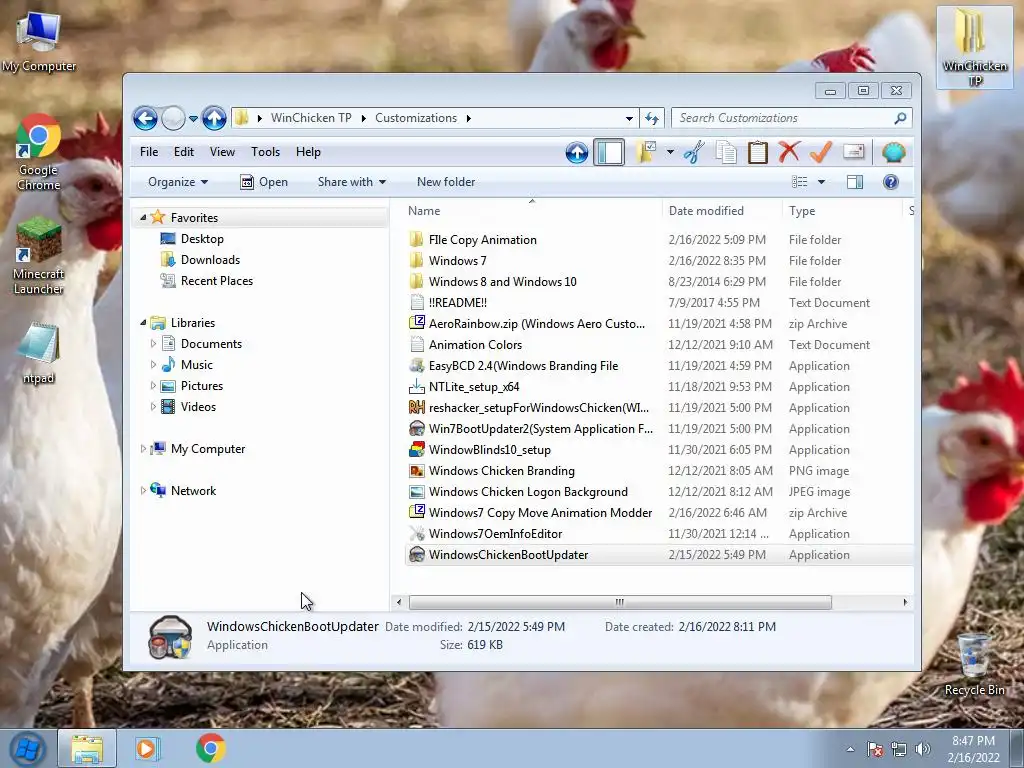Open recent pages dropdown next to Forward
1024x768 pixels.
(193, 119)
